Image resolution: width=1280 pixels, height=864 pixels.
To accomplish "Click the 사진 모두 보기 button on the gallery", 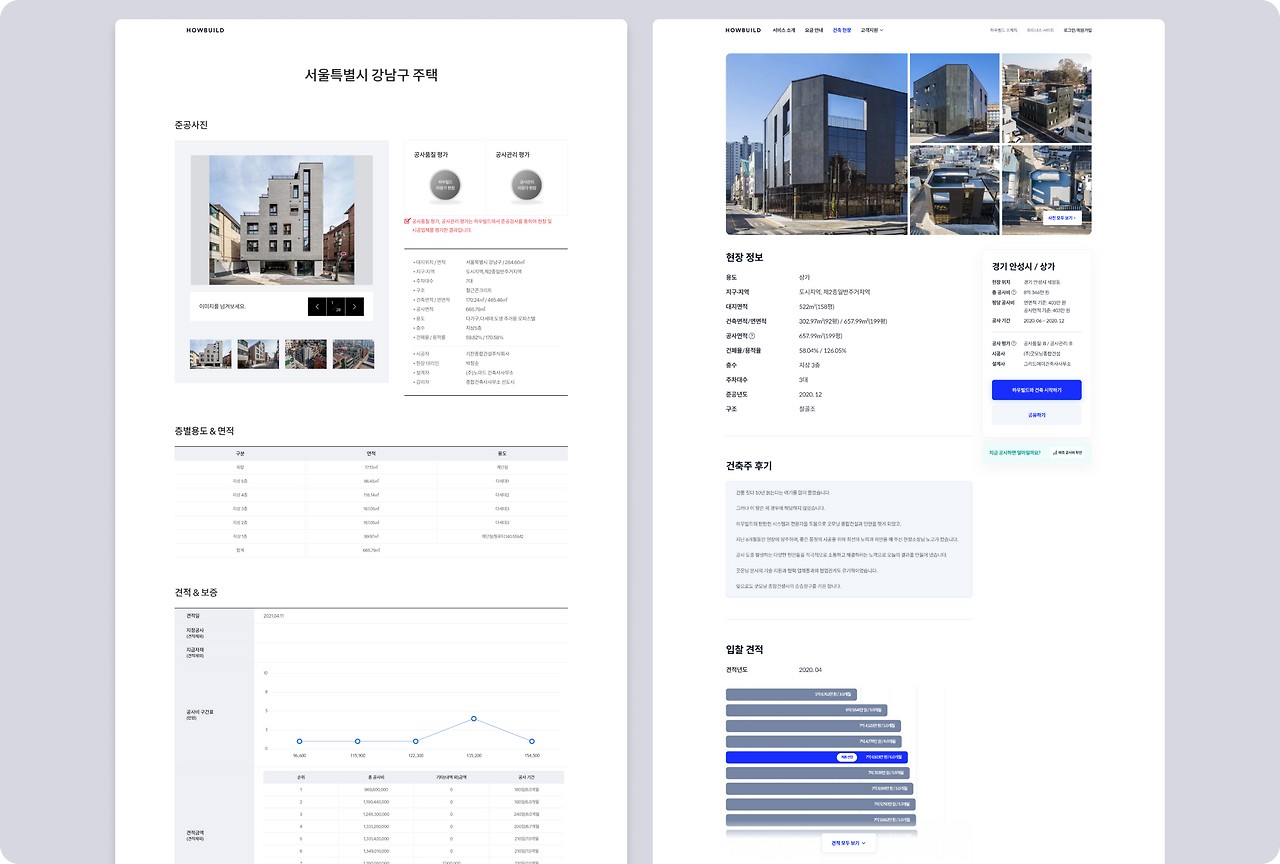I will tap(1061, 217).
